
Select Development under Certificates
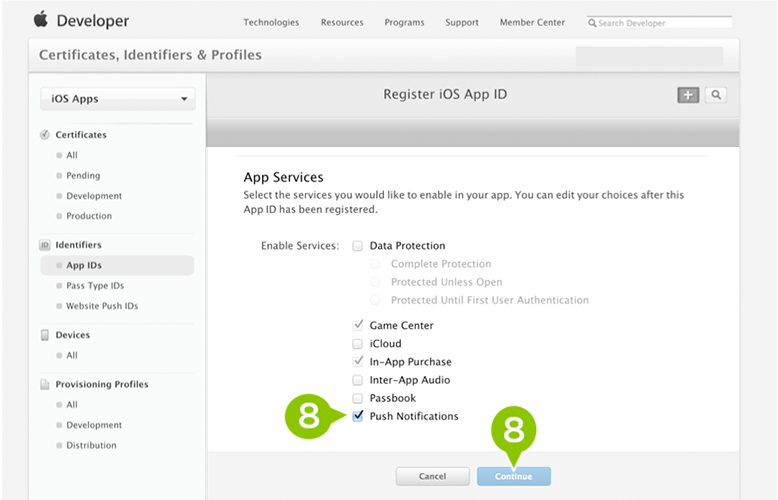coord(94,196)
